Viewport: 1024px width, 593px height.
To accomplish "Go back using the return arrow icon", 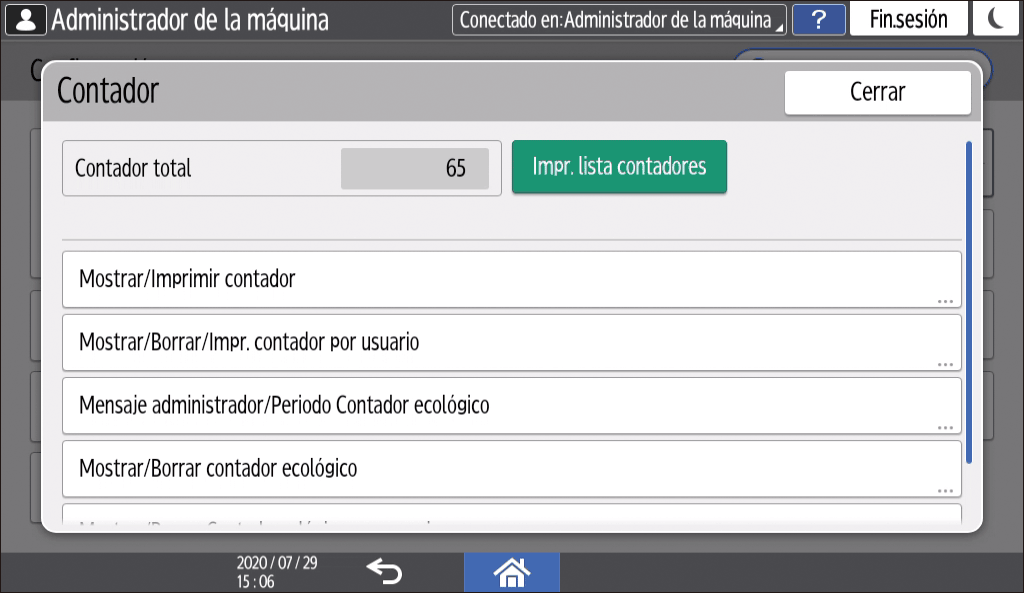I will tap(383, 571).
